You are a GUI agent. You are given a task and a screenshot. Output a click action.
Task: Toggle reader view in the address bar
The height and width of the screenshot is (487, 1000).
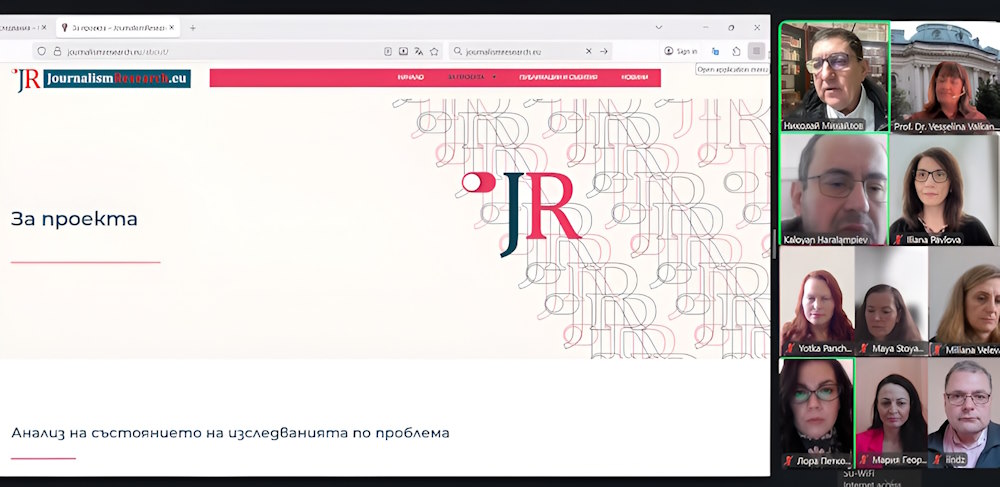[x=388, y=51]
